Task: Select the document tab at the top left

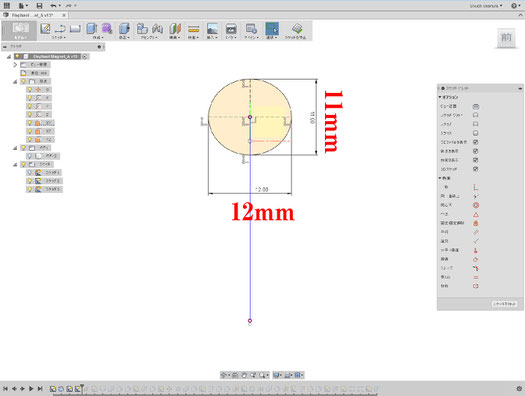Action: [33, 15]
